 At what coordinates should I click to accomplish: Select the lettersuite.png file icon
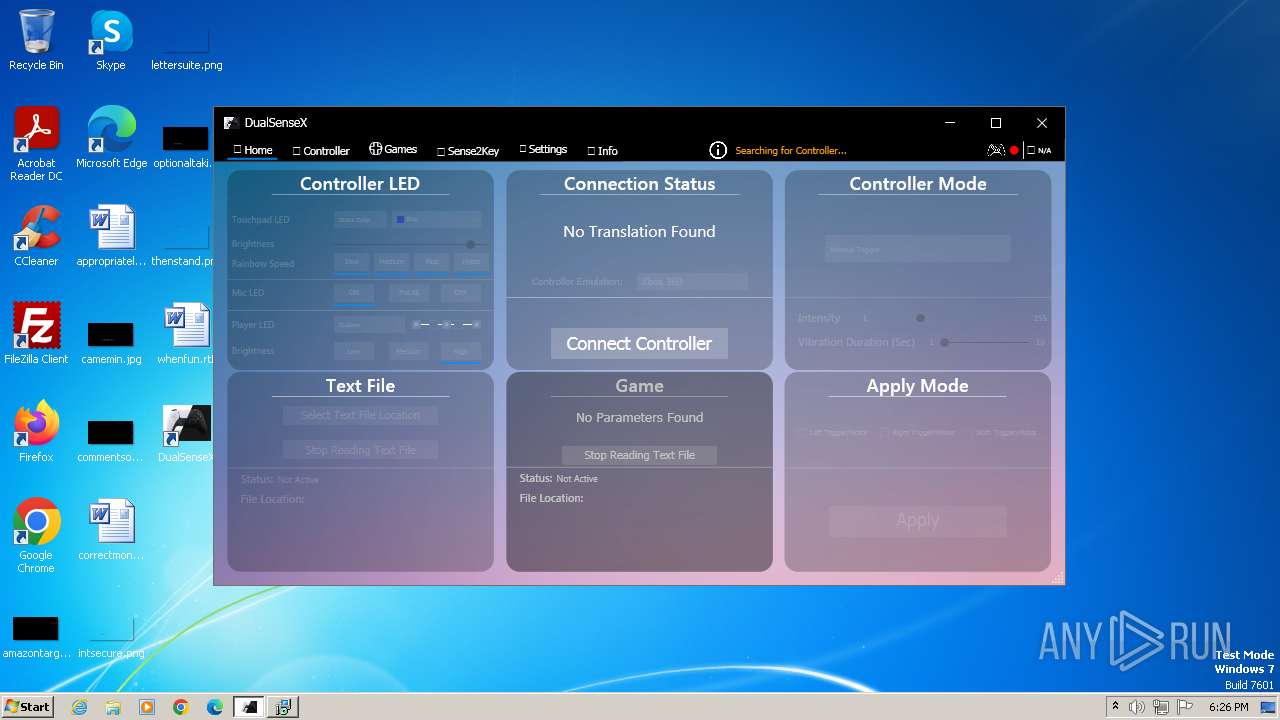(x=186, y=48)
